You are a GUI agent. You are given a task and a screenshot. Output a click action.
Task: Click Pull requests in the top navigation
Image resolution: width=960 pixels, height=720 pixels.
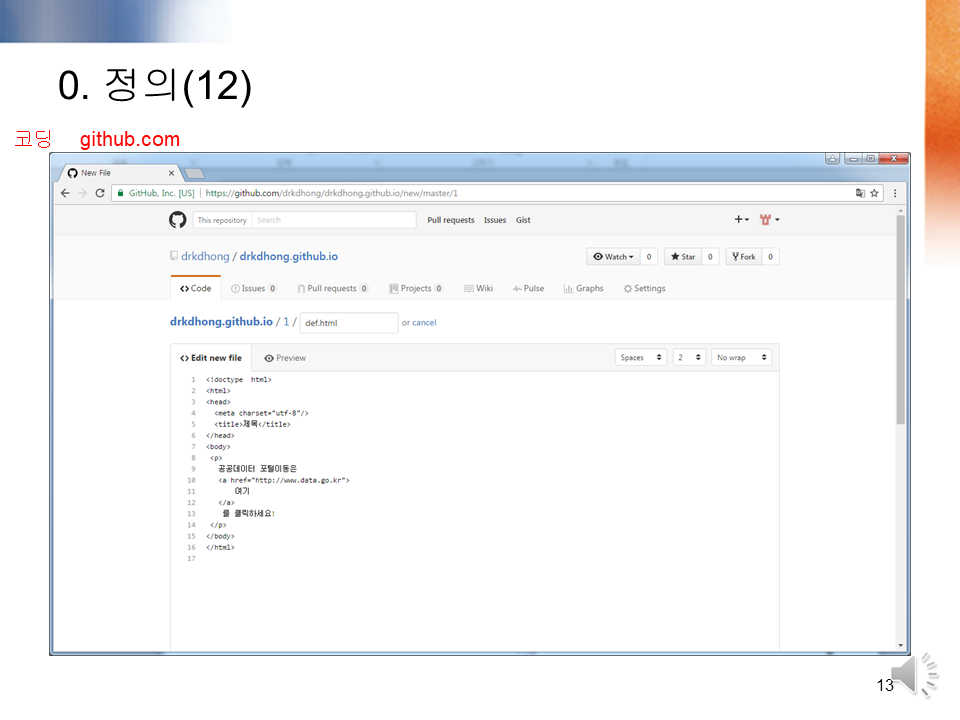point(451,220)
